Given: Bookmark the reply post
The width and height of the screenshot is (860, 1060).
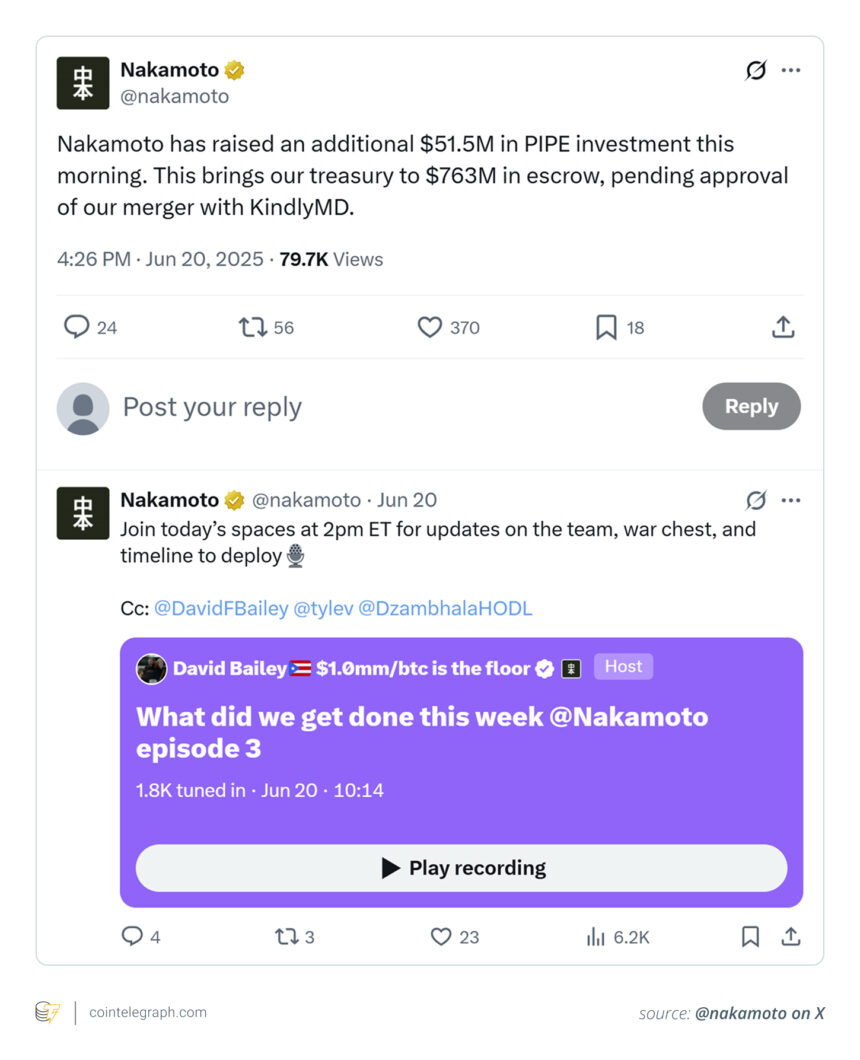Looking at the screenshot, I should pyautogui.click(x=750, y=937).
